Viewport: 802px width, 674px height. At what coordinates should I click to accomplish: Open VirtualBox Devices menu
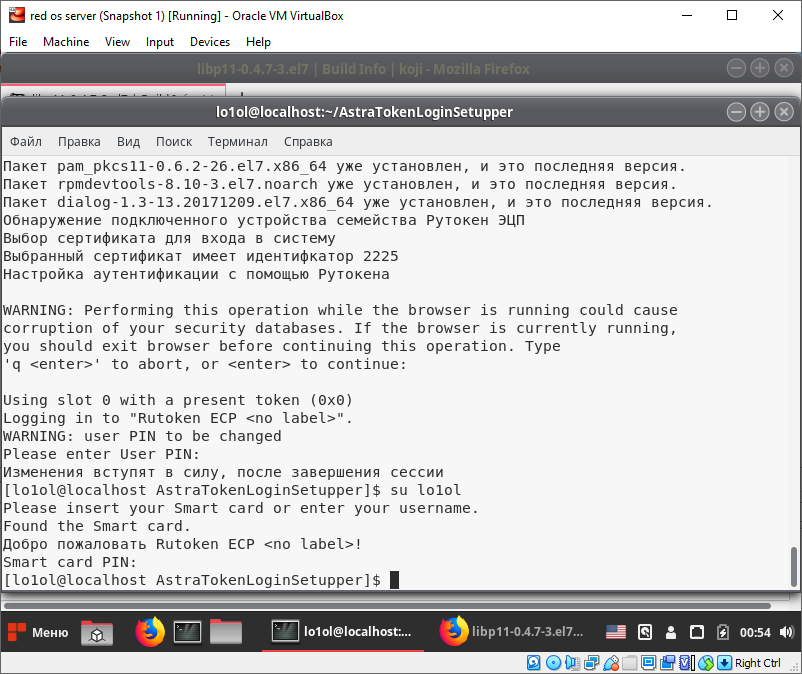click(x=210, y=42)
